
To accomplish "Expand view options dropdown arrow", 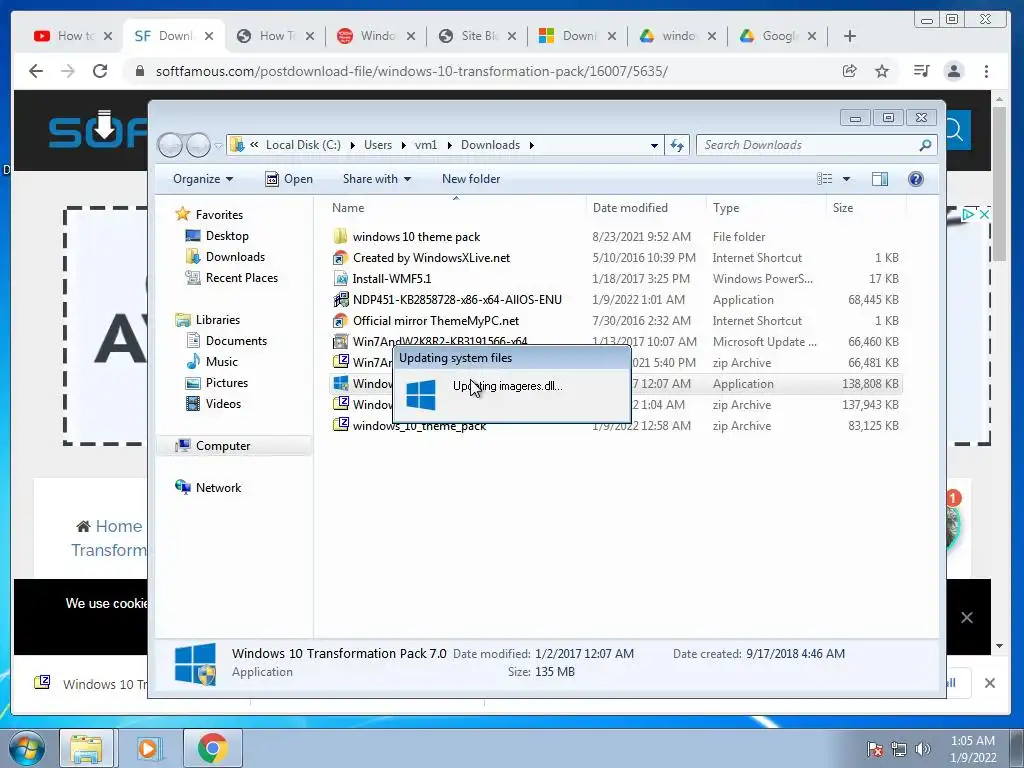I will pos(846,179).
